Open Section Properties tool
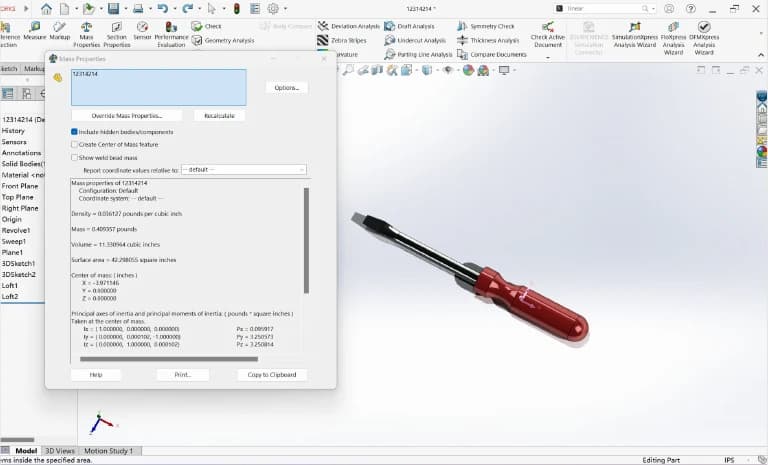 pyautogui.click(x=117, y=34)
